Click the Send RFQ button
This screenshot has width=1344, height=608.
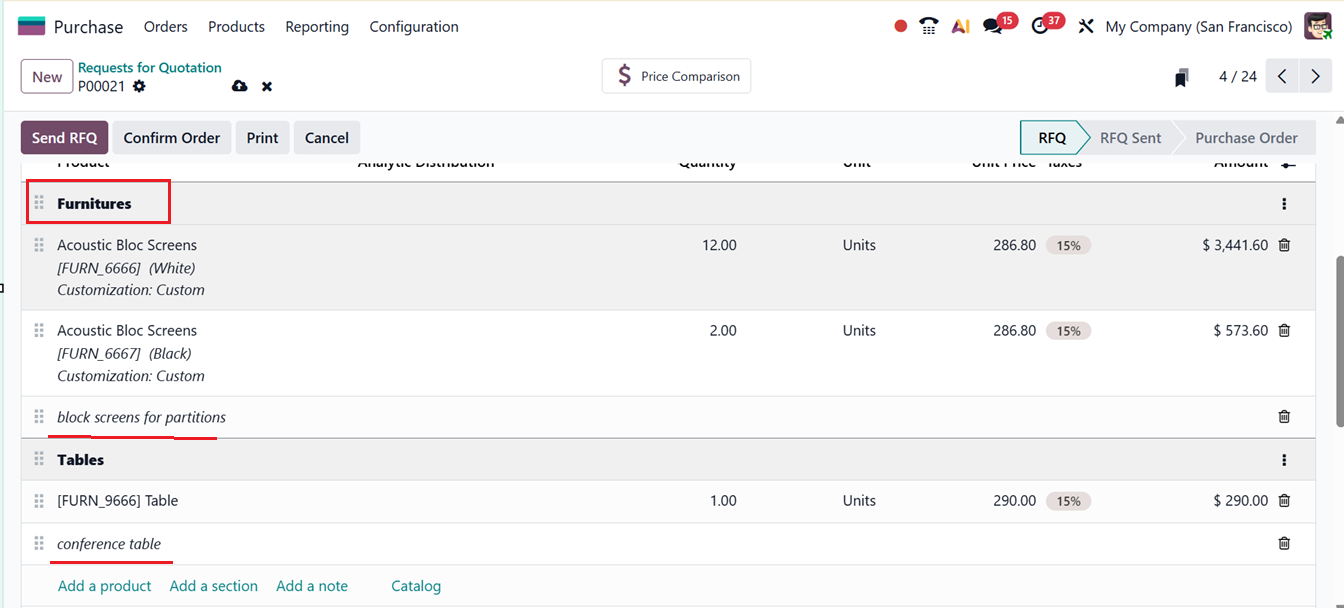pos(64,138)
